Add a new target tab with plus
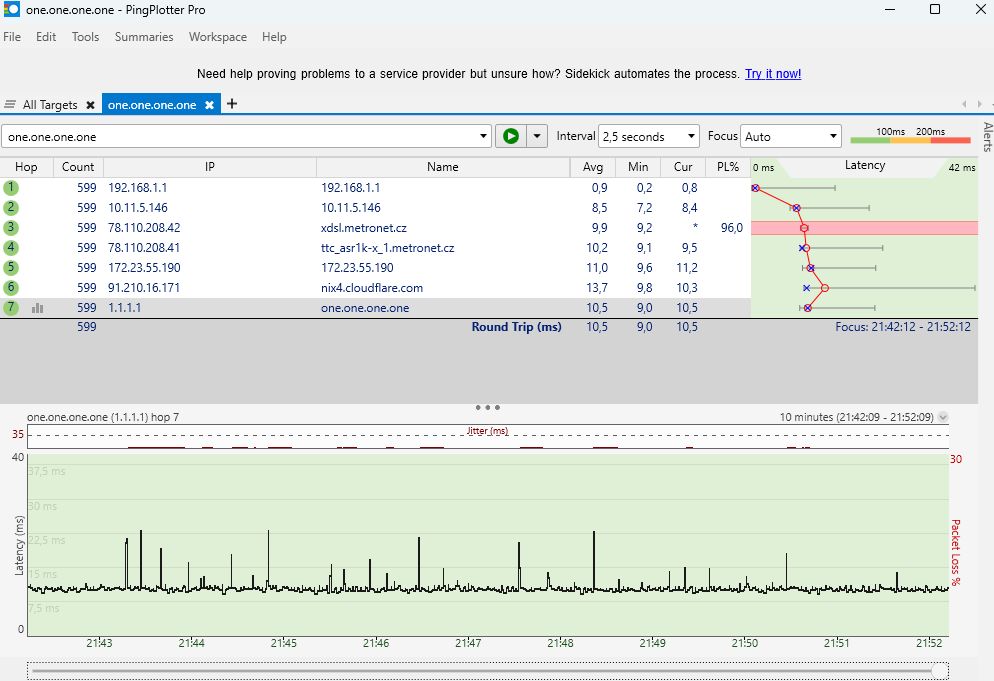Viewport: 994px width, 681px height. pos(232,104)
